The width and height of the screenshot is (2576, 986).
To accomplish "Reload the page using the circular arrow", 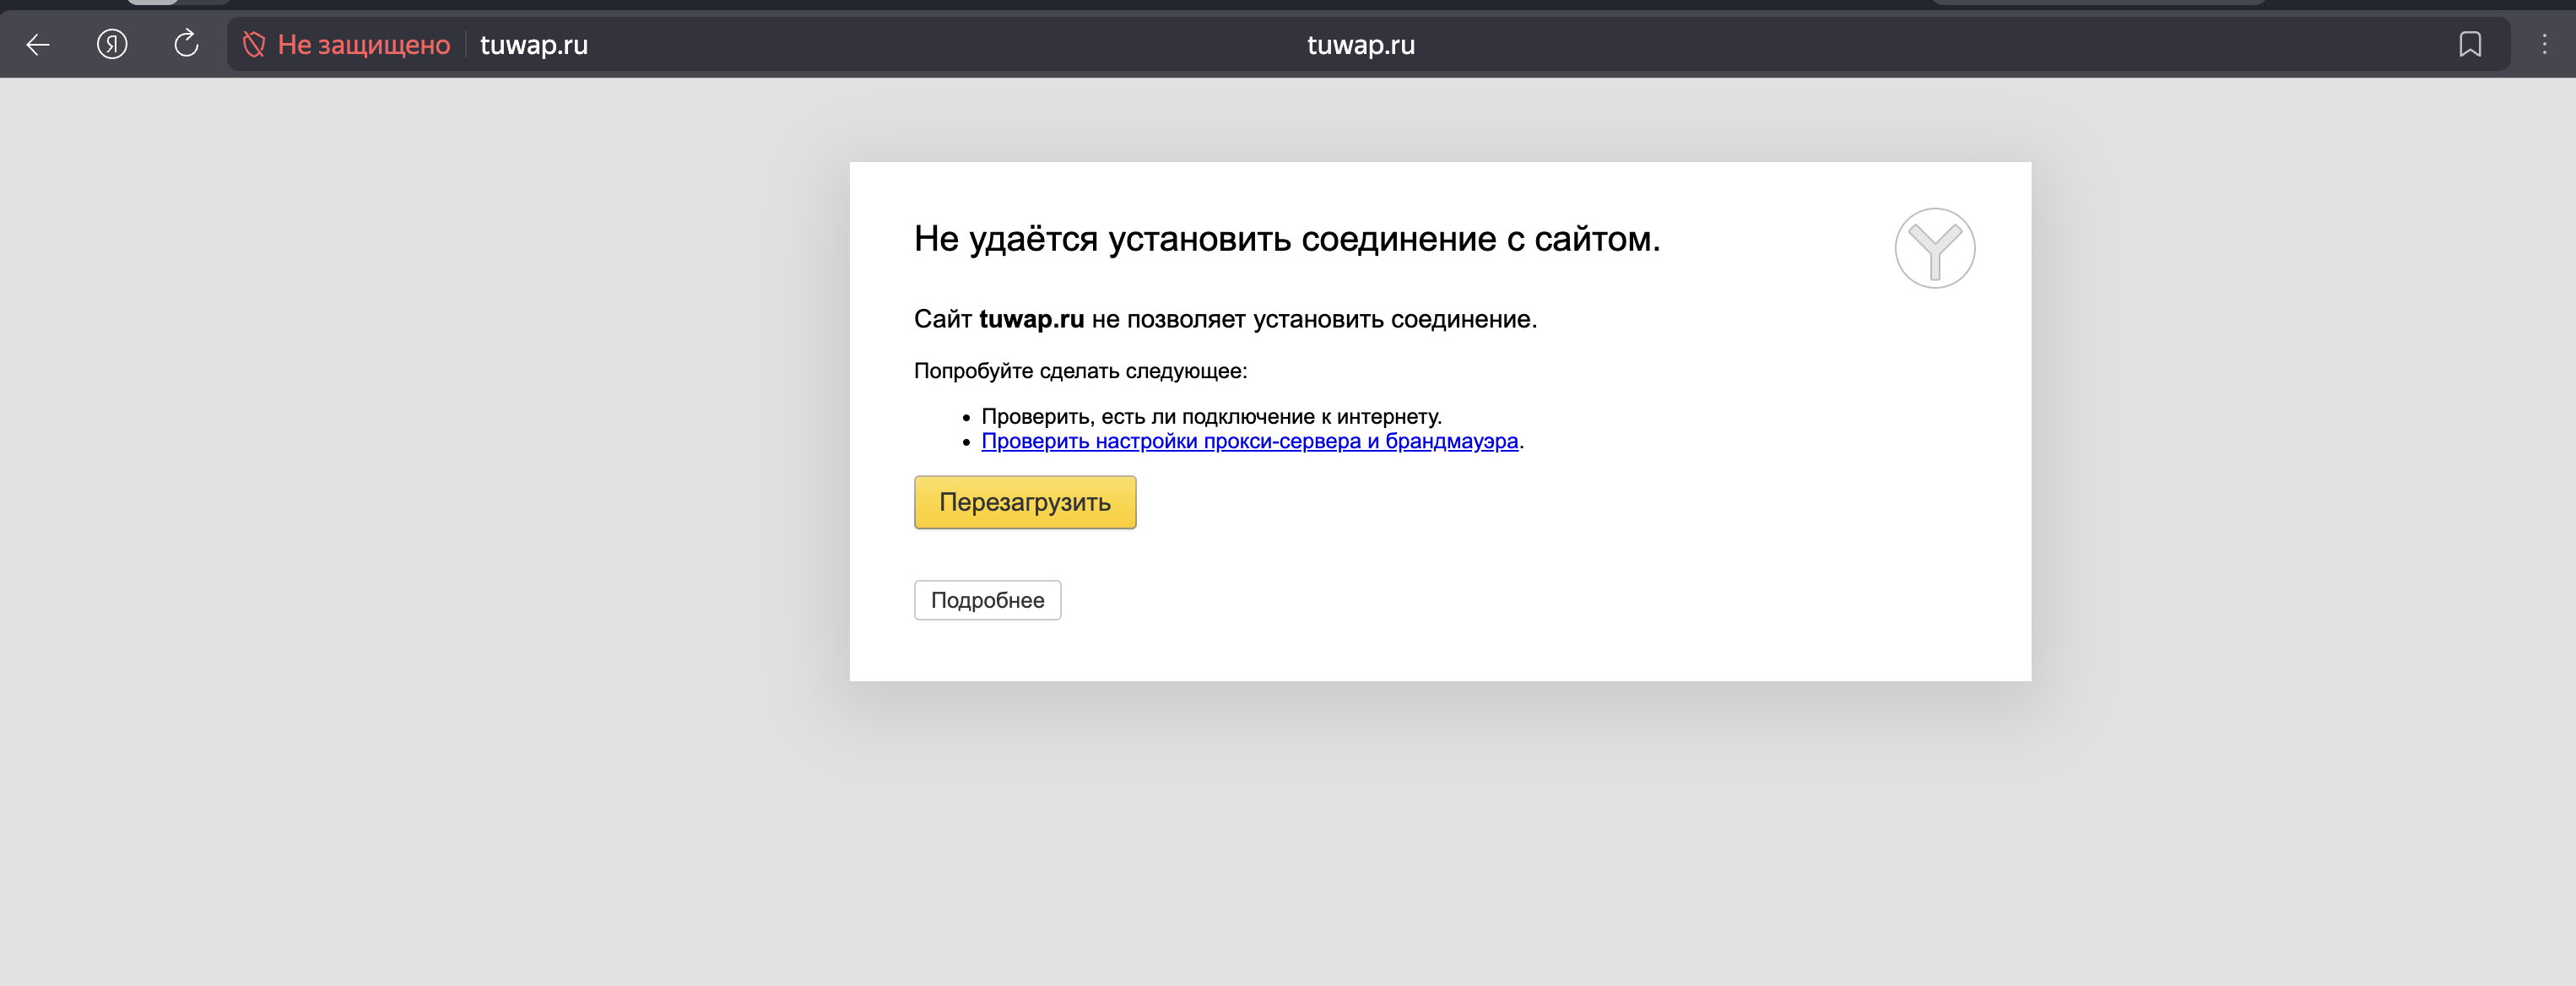I will [186, 44].
